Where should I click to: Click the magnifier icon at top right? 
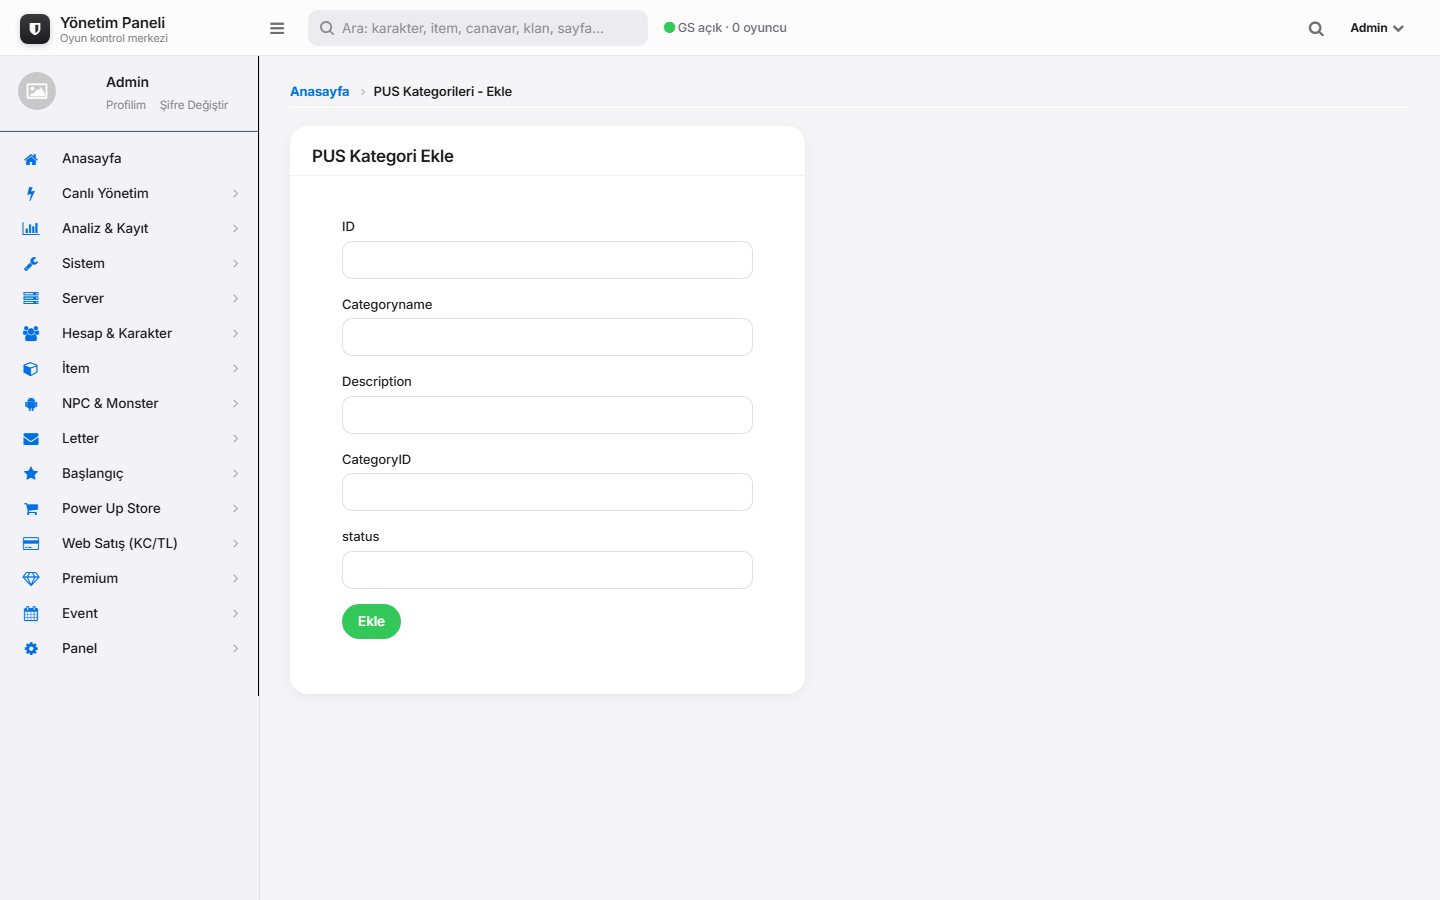tap(1316, 28)
